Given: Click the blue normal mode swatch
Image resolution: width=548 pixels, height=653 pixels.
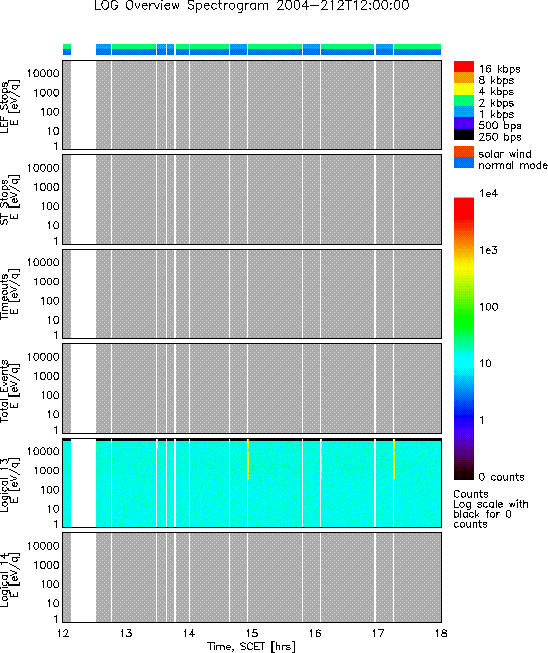Looking at the screenshot, I should pyautogui.click(x=463, y=163).
